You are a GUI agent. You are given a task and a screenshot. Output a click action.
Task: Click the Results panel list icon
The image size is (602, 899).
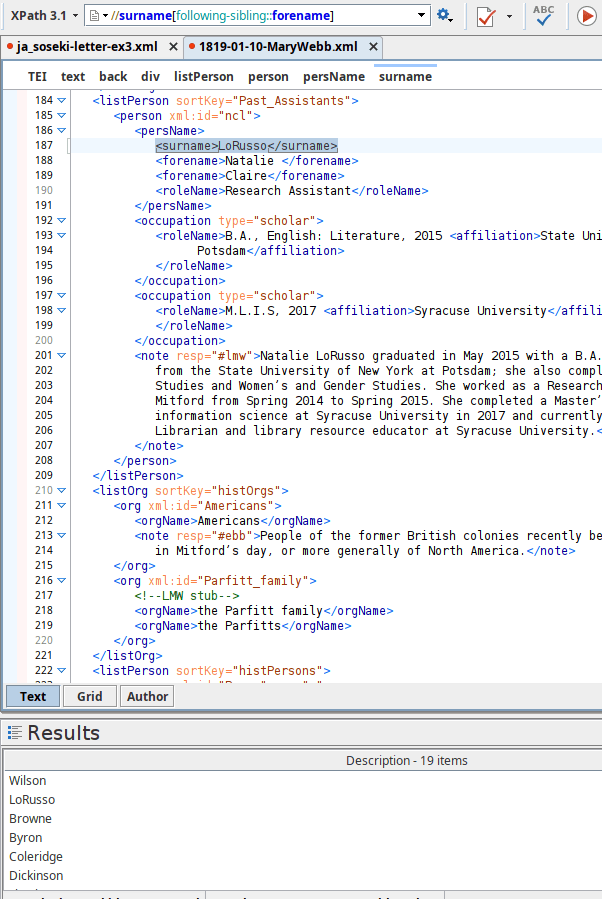15,733
